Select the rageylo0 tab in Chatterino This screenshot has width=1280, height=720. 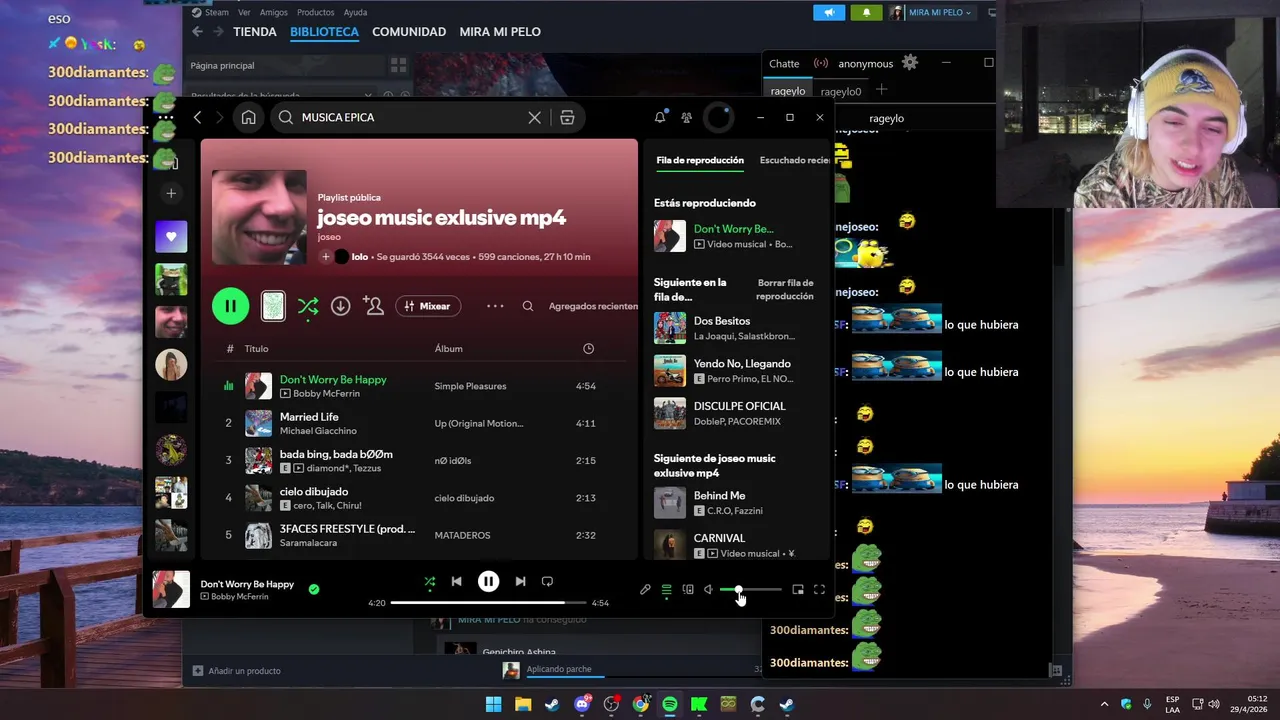pyautogui.click(x=841, y=91)
